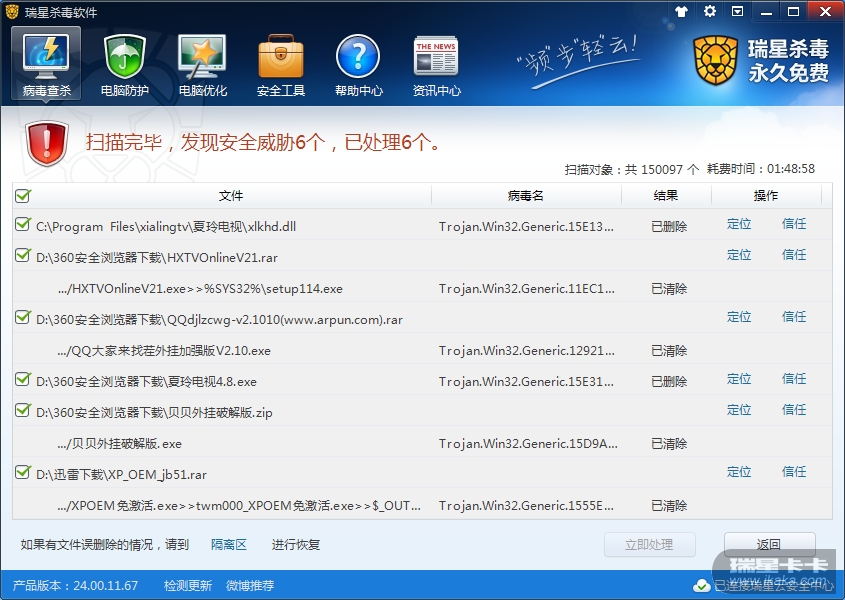Open settings gear in title bar
Viewport: 845px width, 600px height.
tap(710, 11)
